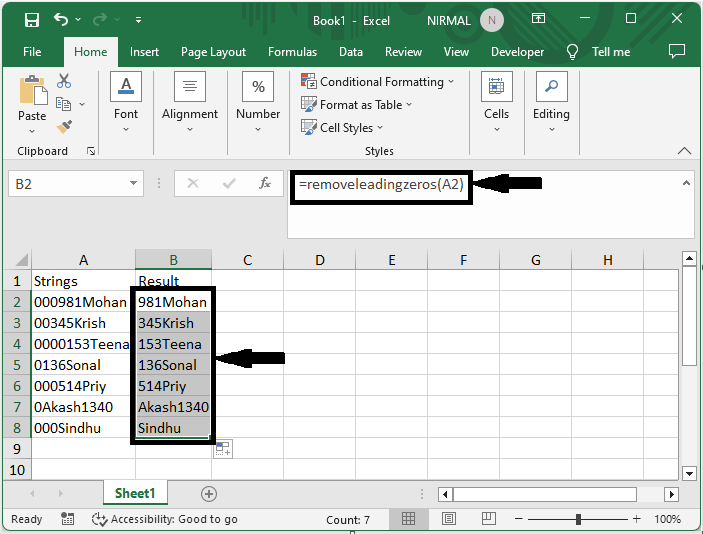Image resolution: width=703 pixels, height=534 pixels.
Task: Customize the Quick Access Toolbar
Action: (139, 20)
